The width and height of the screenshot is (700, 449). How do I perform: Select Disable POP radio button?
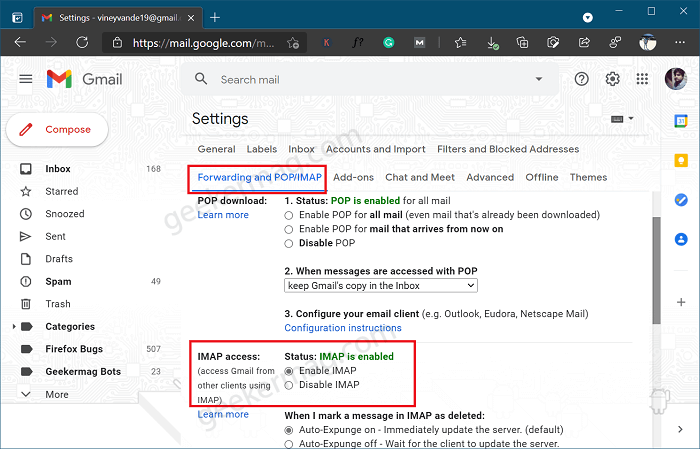[289, 244]
